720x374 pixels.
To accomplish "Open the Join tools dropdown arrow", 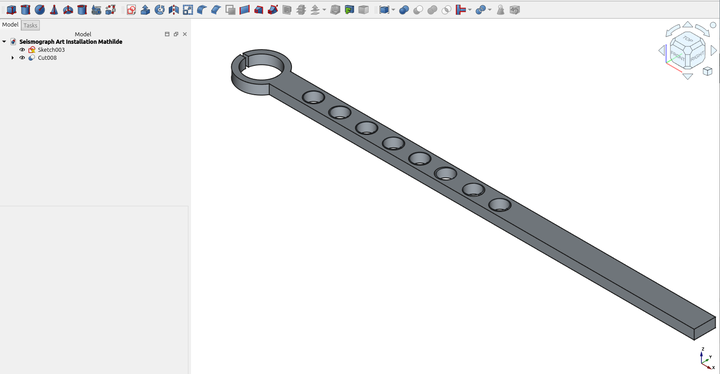I will click(x=470, y=10).
